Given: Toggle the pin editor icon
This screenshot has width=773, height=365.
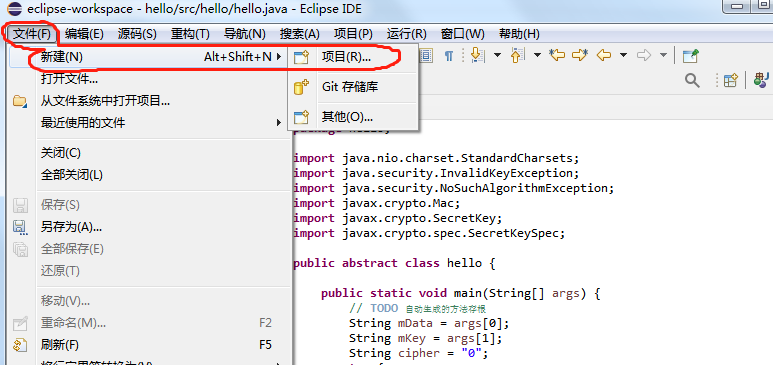Looking at the screenshot, I should 691,55.
